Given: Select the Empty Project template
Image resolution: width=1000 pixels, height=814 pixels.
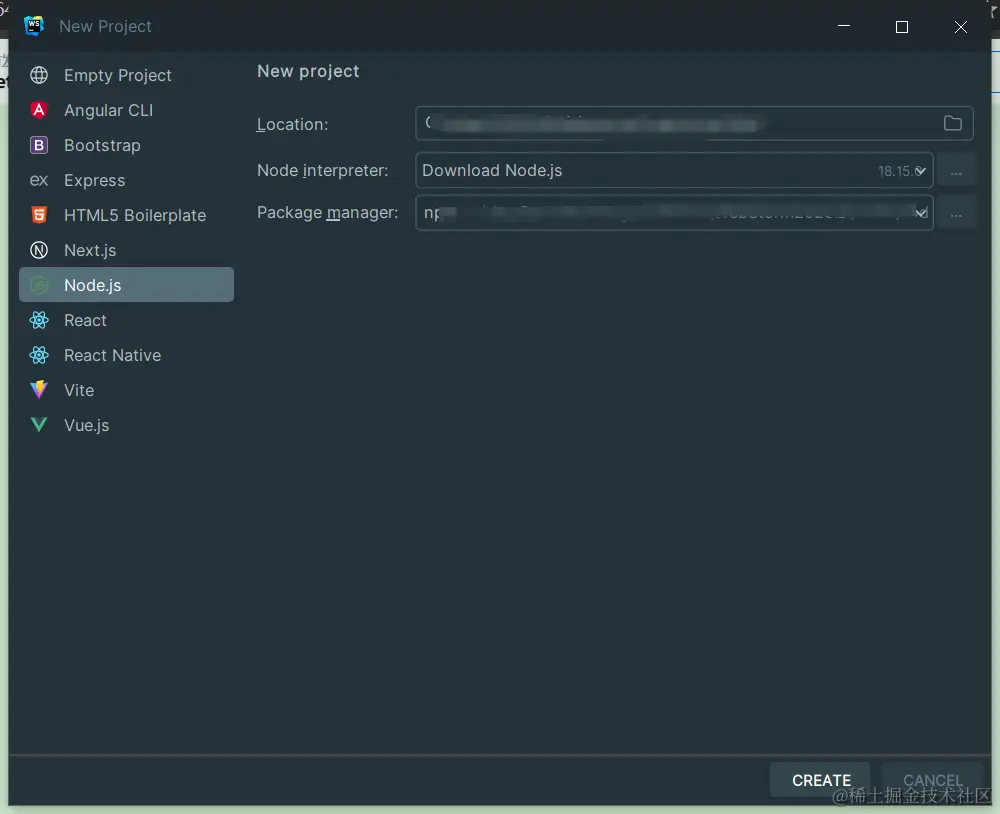Looking at the screenshot, I should click(x=126, y=75).
